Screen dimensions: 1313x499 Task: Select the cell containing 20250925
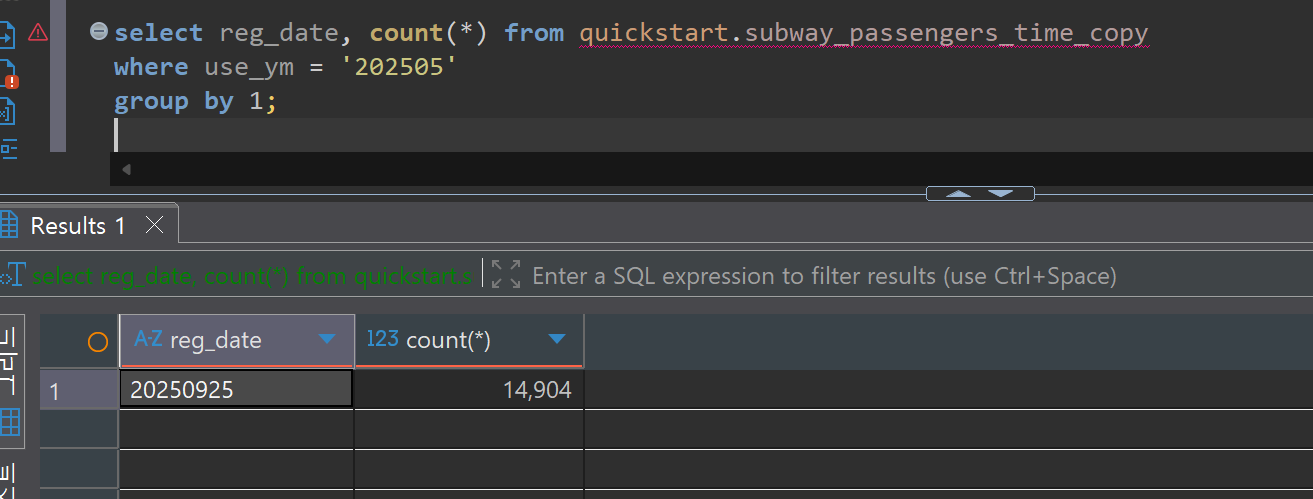coord(235,390)
